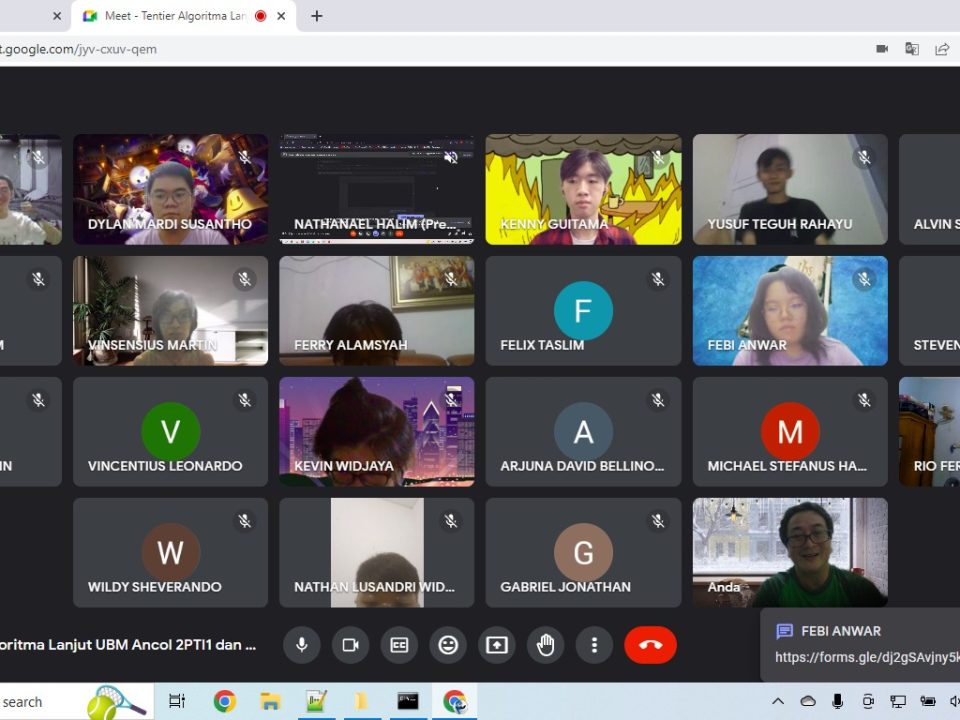Click the battery icon in system tray

click(928, 701)
